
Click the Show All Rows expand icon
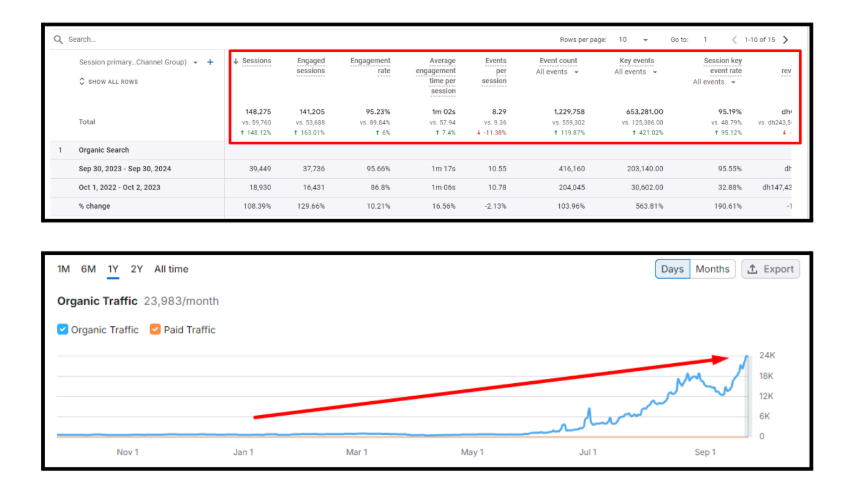pyautogui.click(x=82, y=82)
